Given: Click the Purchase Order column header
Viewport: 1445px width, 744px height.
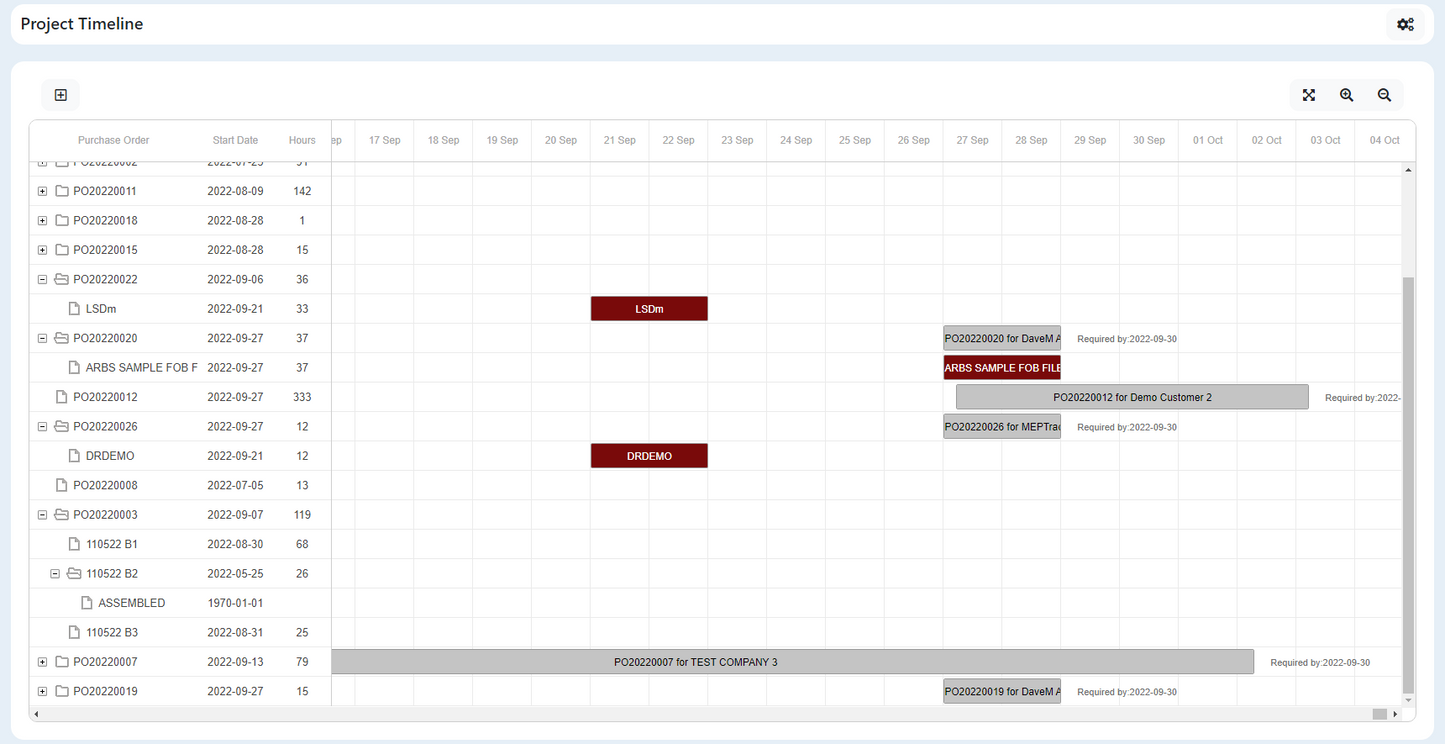Looking at the screenshot, I should pyautogui.click(x=113, y=140).
